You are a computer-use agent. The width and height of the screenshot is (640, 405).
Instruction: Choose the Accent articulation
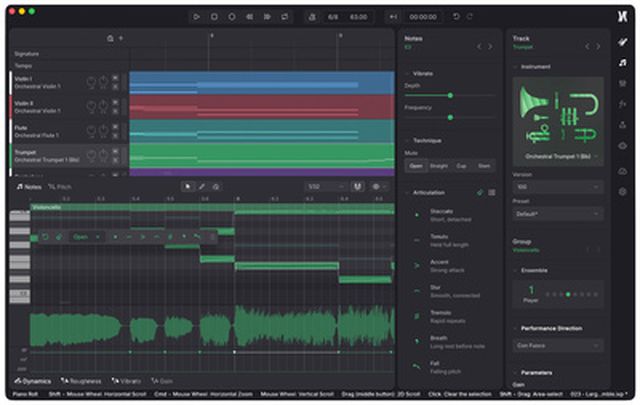[449, 266]
